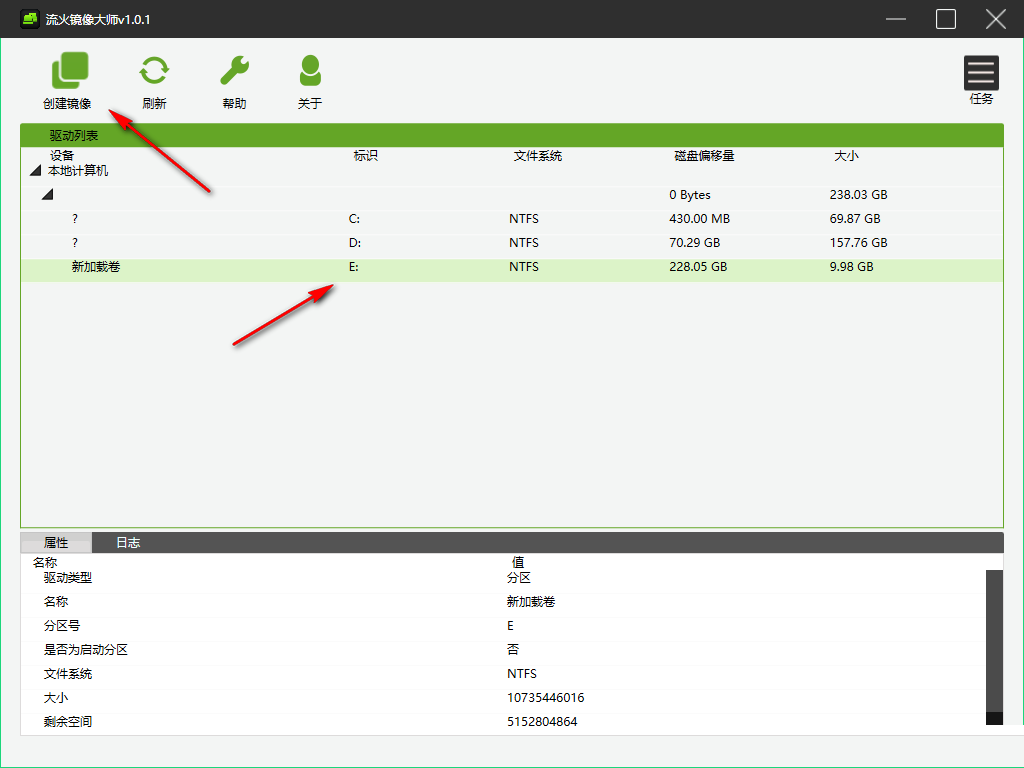Click the app logo in title bar

click(30, 19)
